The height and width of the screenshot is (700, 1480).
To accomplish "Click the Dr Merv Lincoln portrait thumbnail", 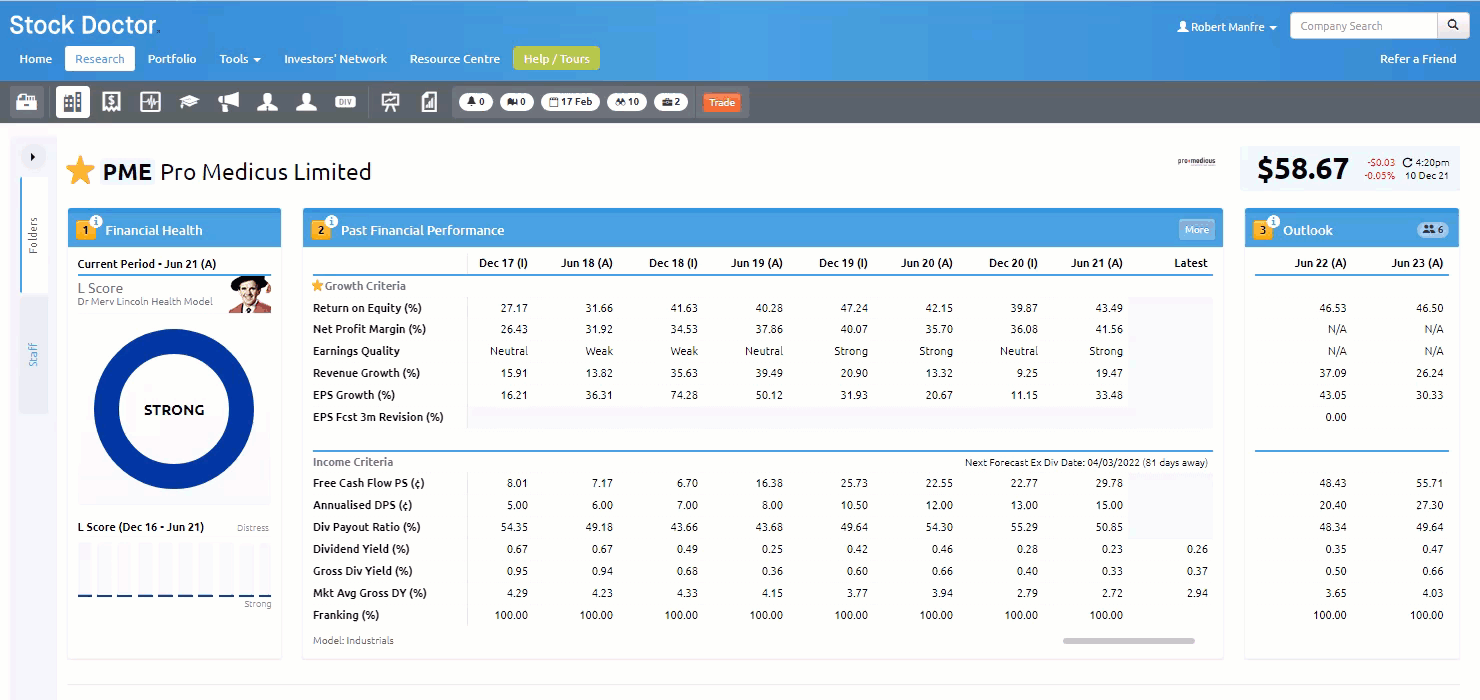I will coord(250,295).
